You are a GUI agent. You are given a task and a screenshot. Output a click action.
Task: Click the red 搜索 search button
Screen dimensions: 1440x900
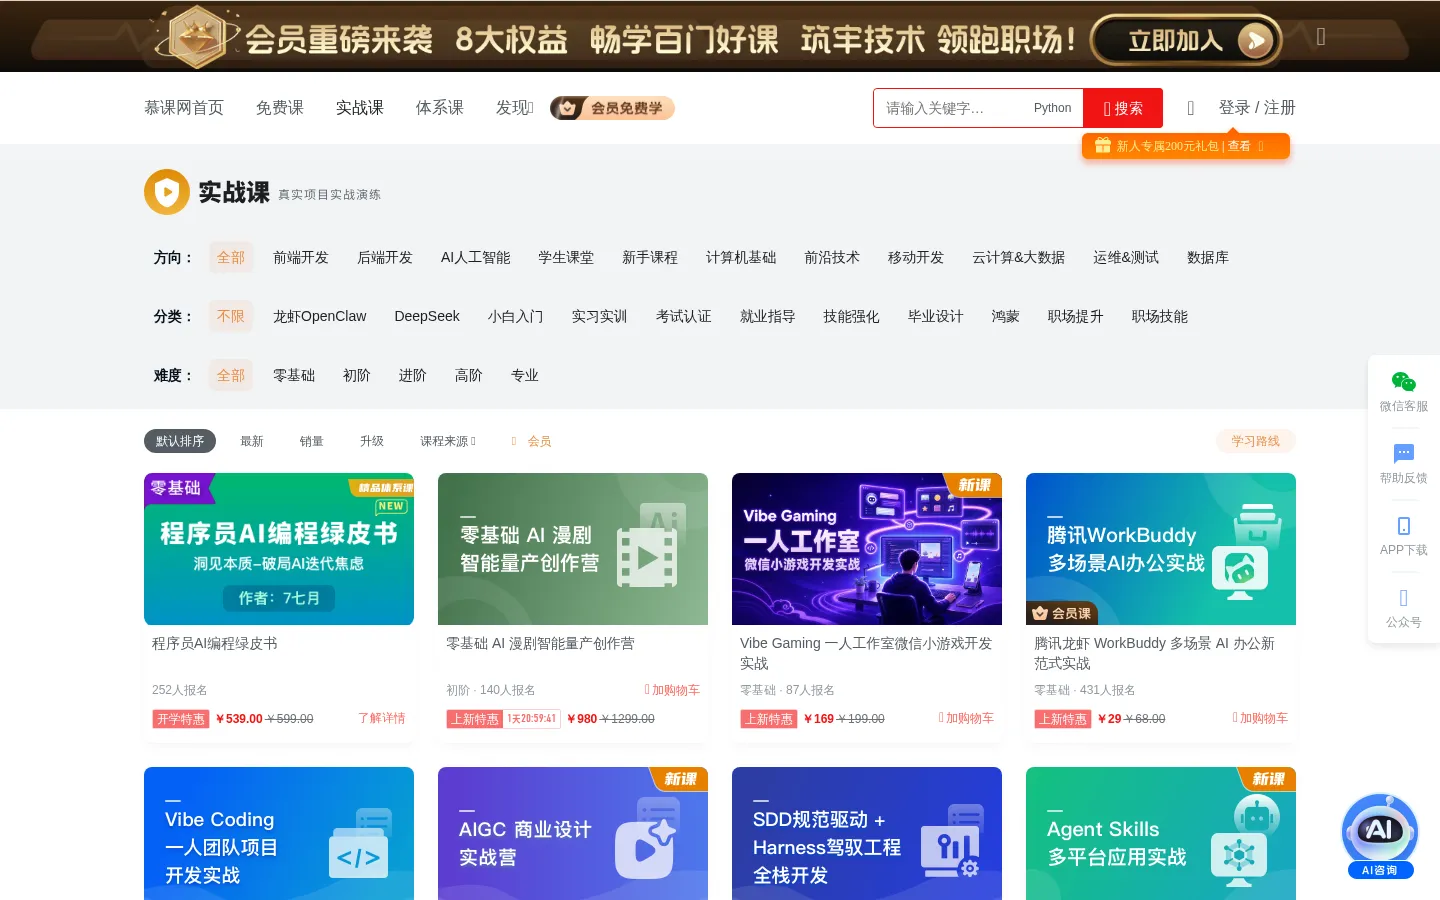click(x=1123, y=108)
